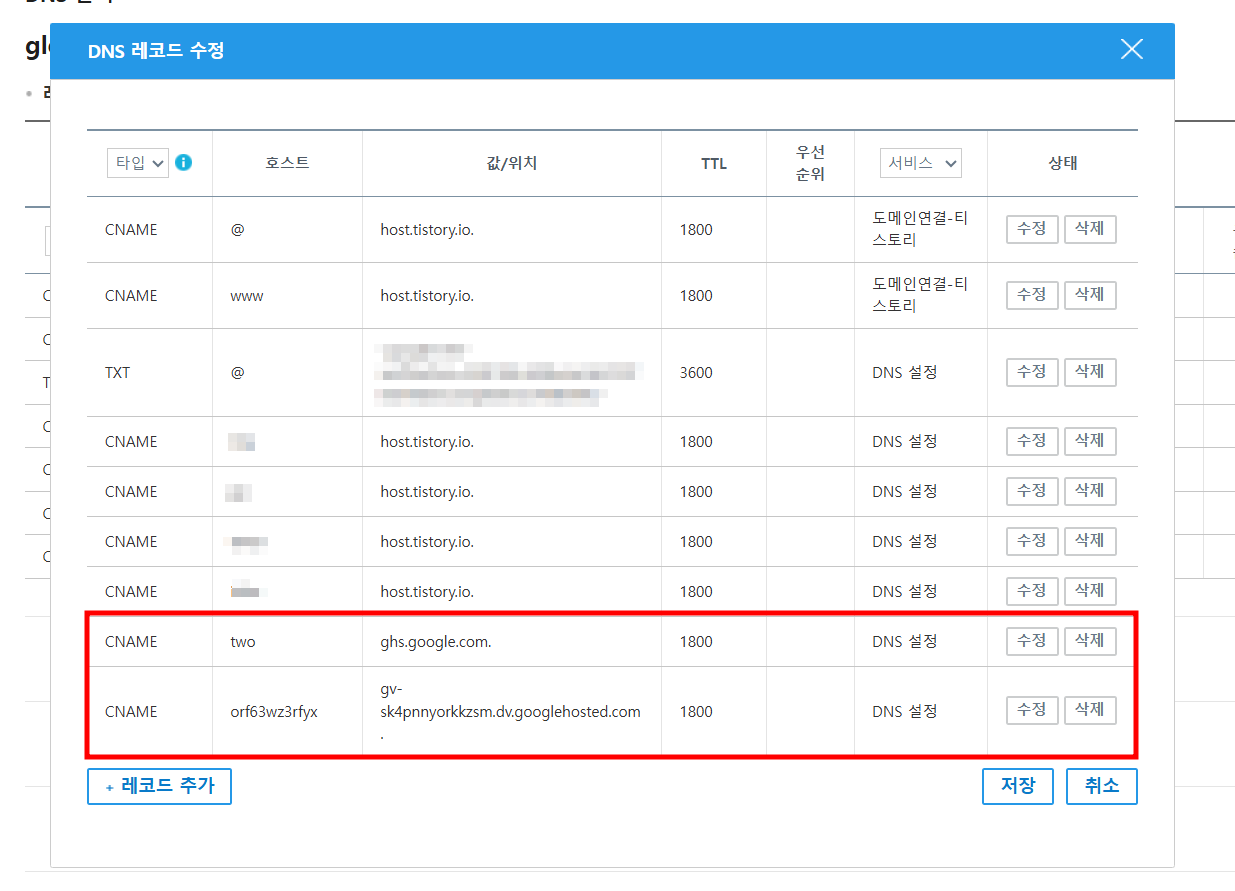Click the blue info icon beside 타입

pos(184,162)
